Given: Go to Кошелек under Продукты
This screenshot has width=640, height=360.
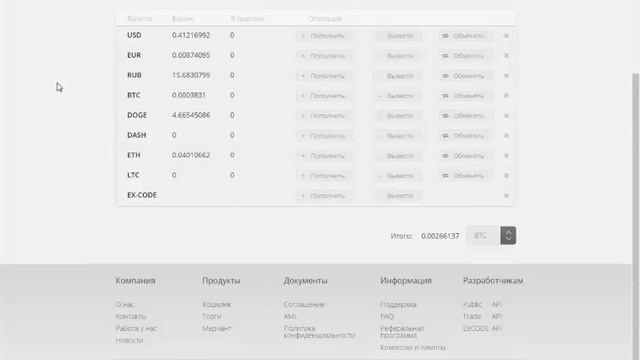Looking at the screenshot, I should point(217,304).
